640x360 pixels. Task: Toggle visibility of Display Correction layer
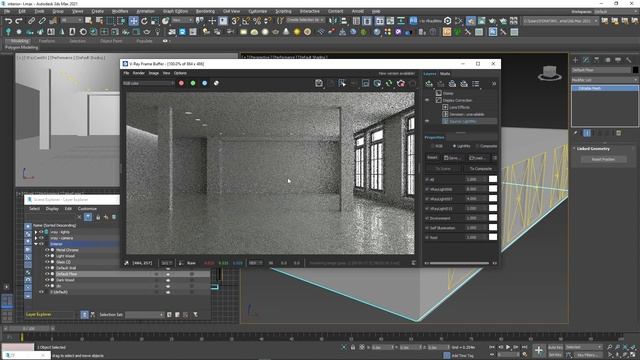click(x=427, y=100)
